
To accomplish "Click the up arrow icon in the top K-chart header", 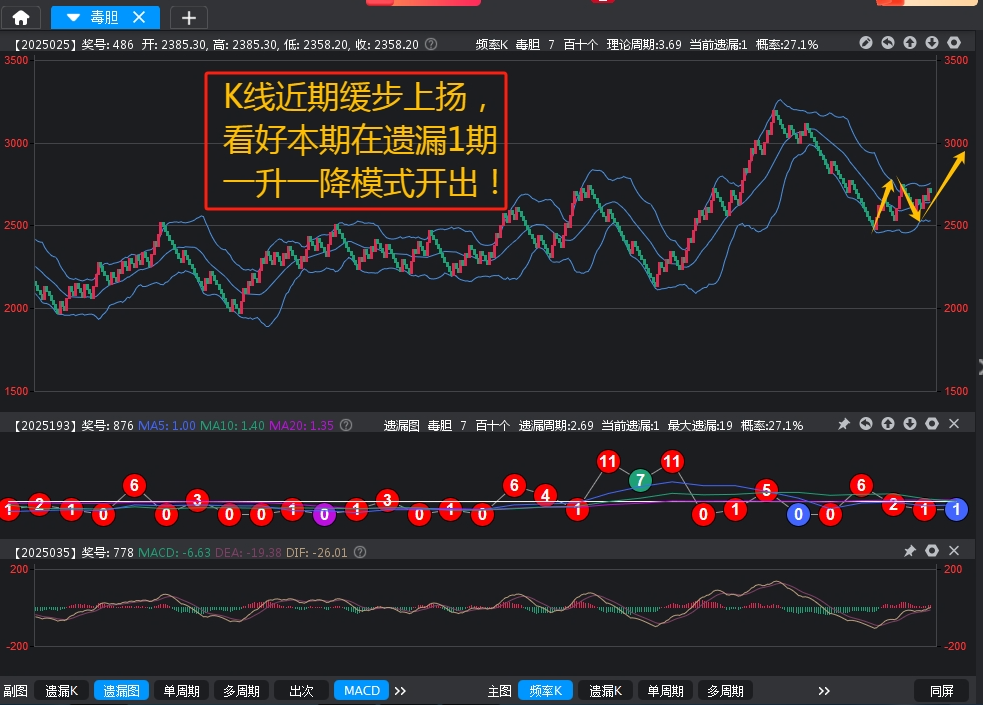I will tap(910, 44).
